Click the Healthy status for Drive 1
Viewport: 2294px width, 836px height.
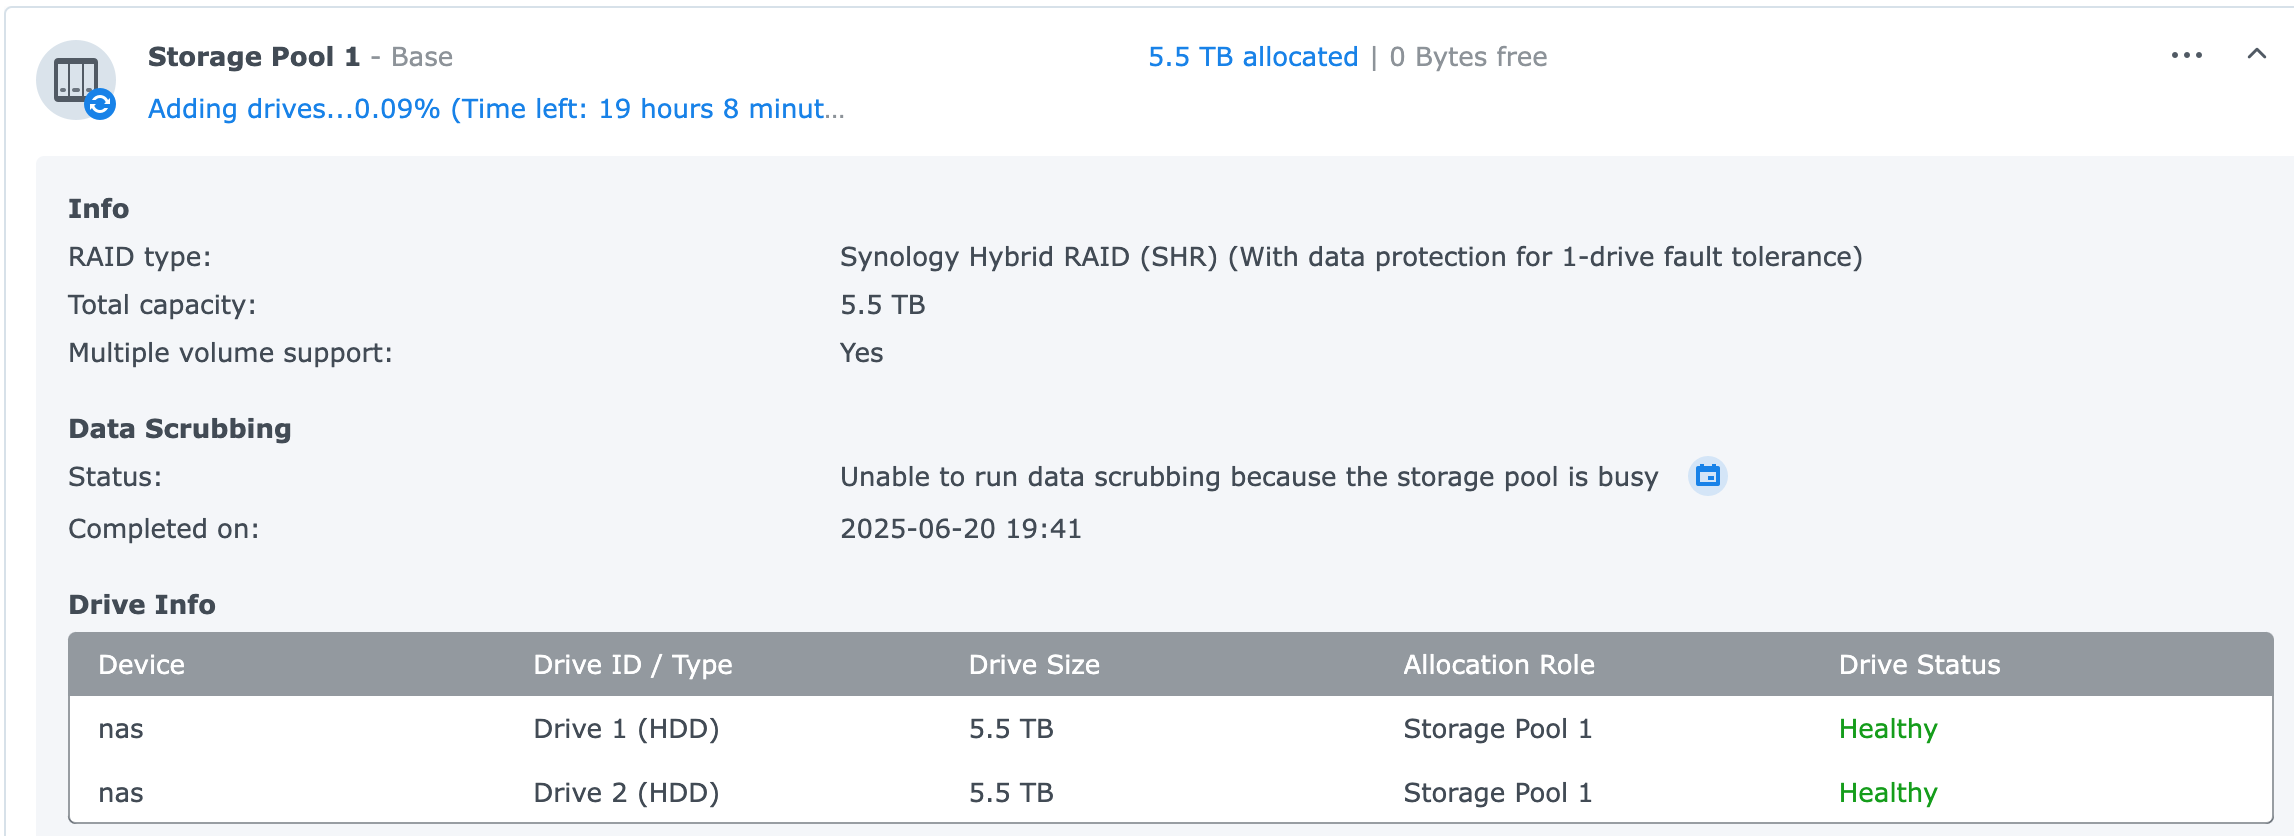[x=1888, y=729]
